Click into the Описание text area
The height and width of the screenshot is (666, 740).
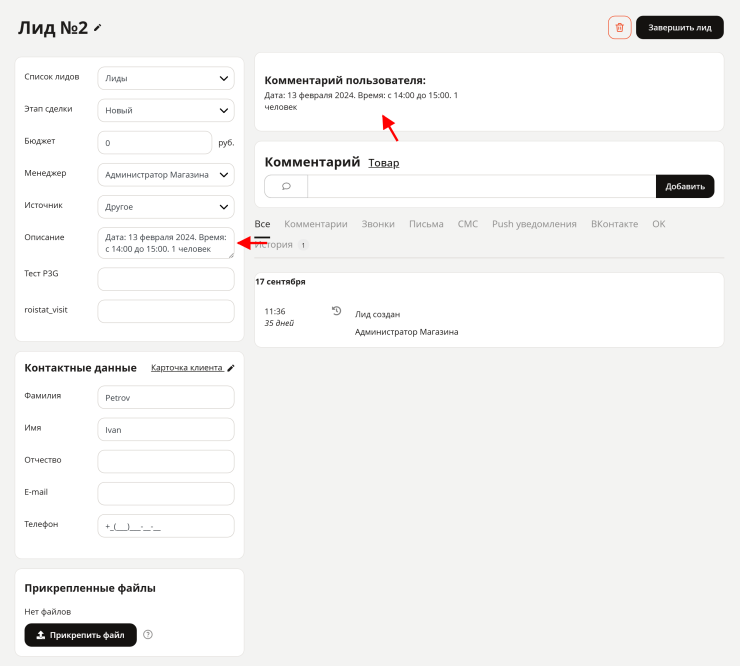tap(166, 243)
